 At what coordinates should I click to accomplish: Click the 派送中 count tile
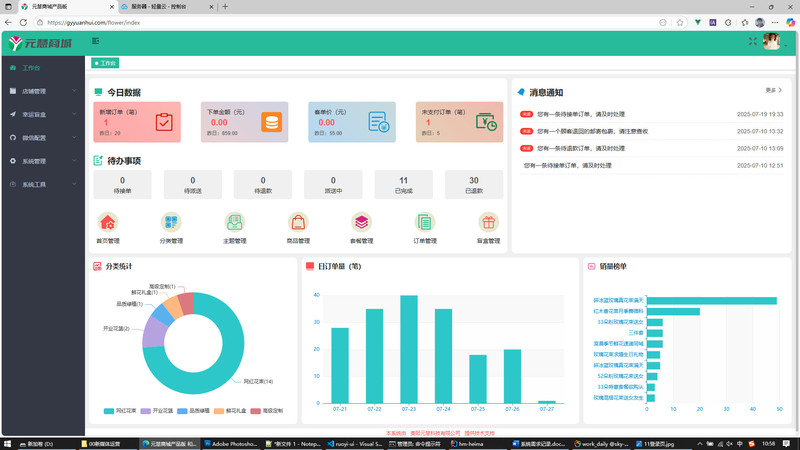(333, 185)
